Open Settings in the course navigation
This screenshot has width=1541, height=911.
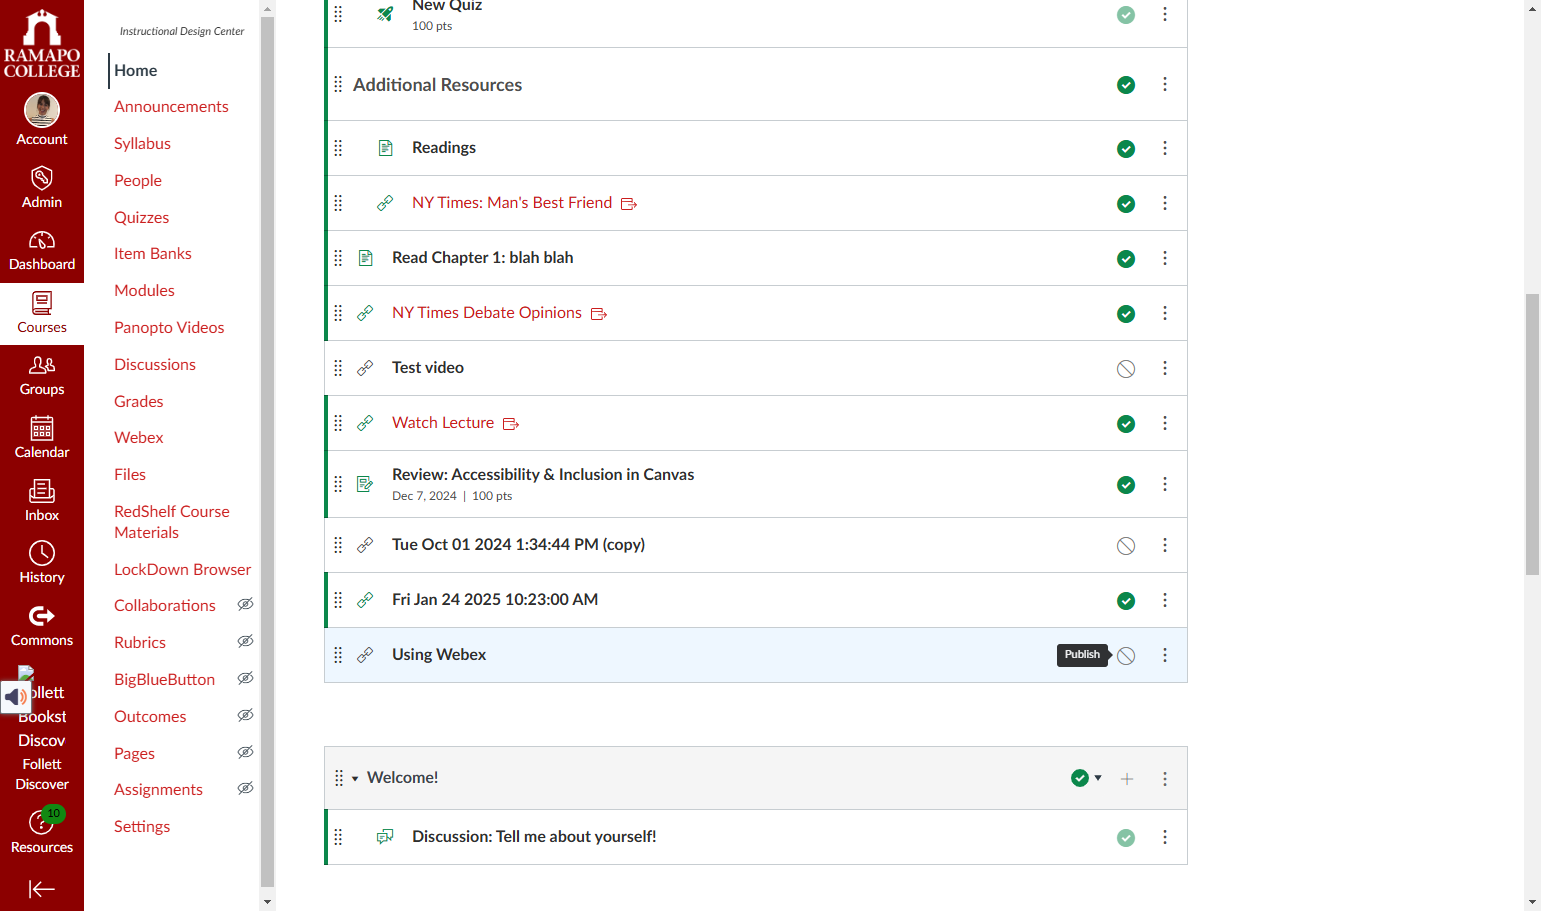tap(142, 826)
